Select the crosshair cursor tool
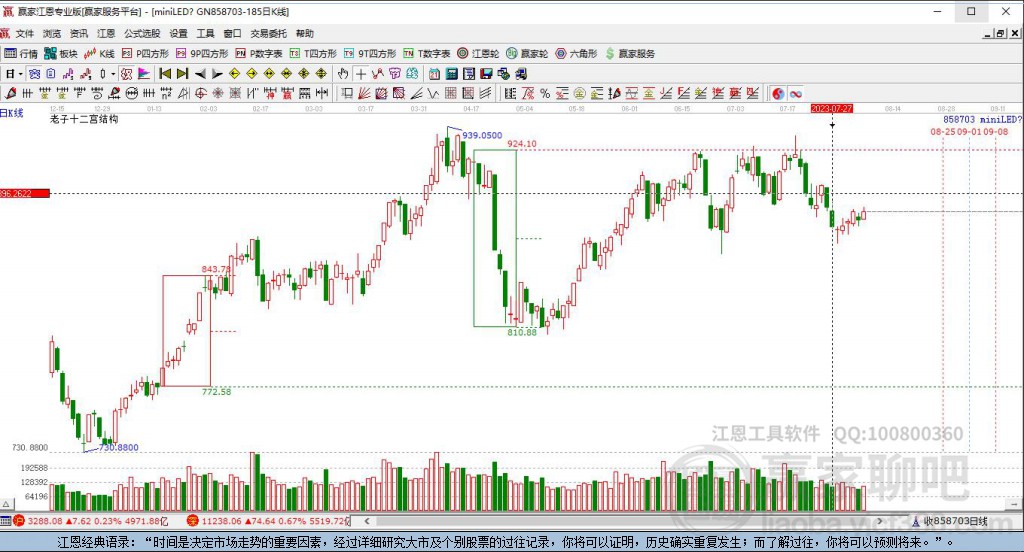This screenshot has width=1024, height=552. [x=361, y=73]
